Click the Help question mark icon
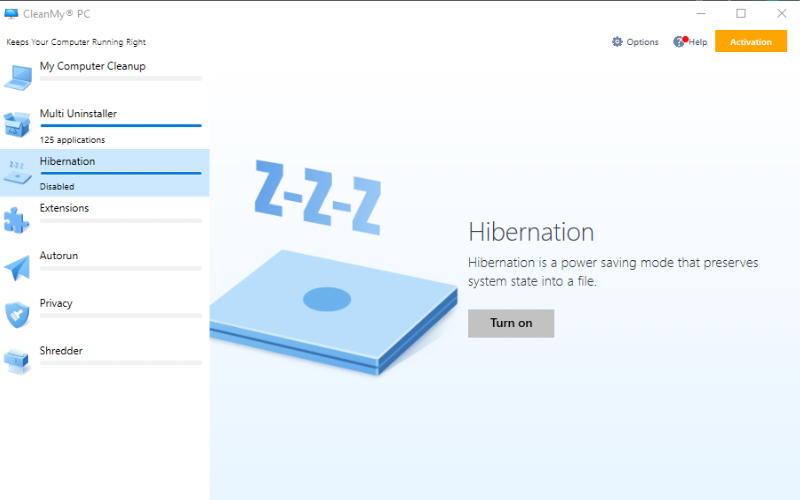800x500 pixels. [x=679, y=42]
